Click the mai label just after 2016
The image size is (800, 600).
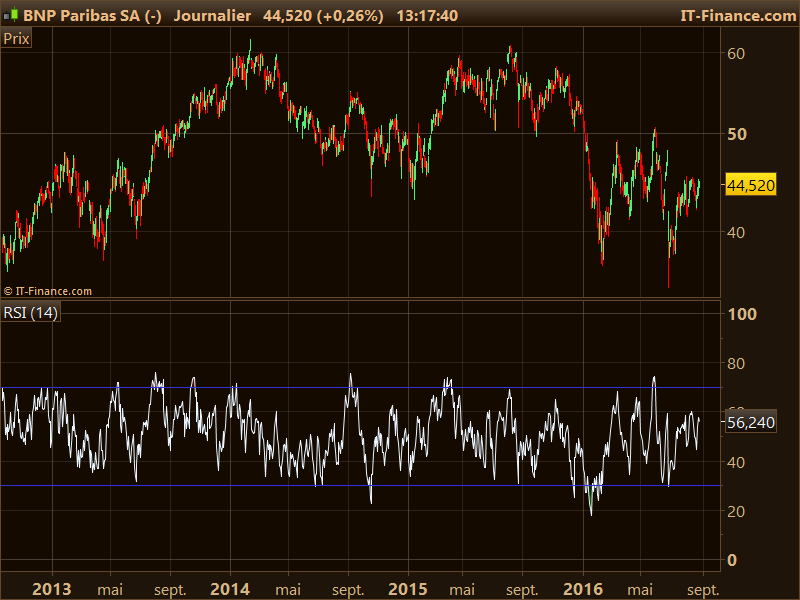point(640,590)
